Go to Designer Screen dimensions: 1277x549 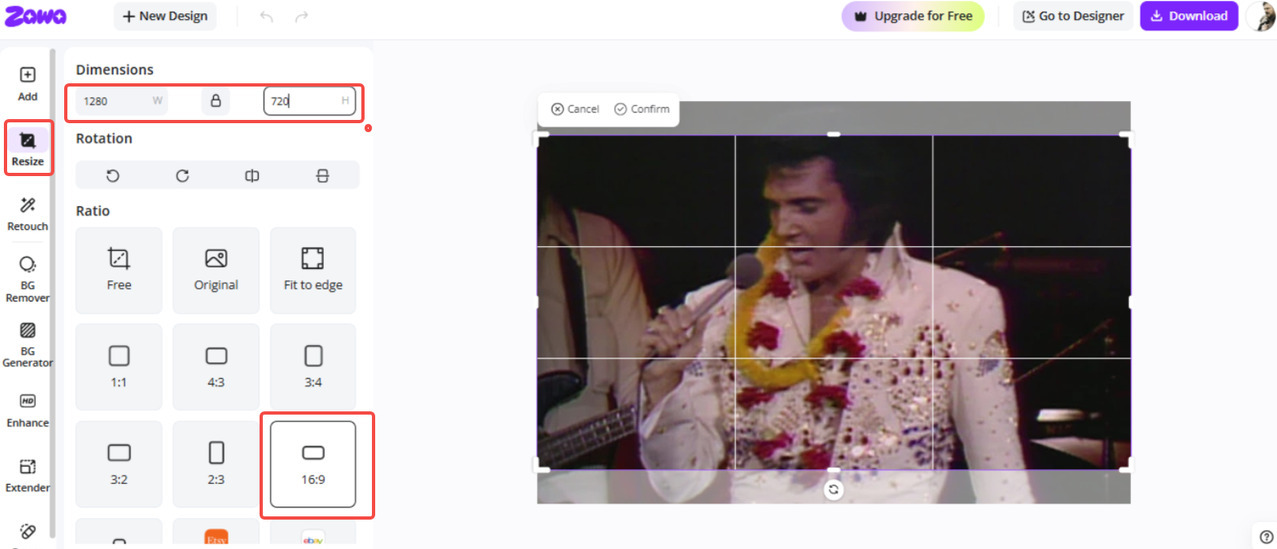[x=1073, y=16]
